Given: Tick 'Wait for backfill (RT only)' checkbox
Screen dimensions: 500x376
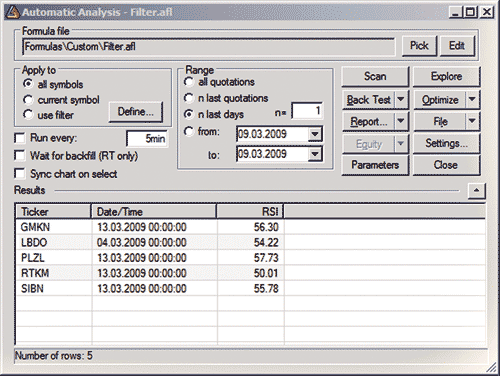Looking at the screenshot, I should tap(20, 155).
